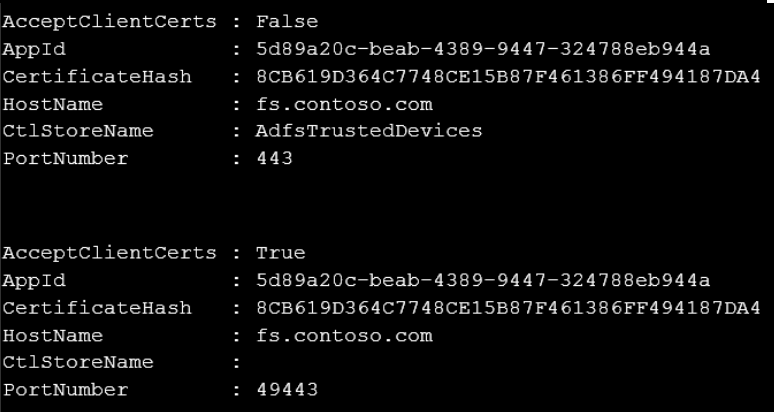Screen dimensions: 774x412
Task: Click the first HostName label
Action: click(x=53, y=104)
